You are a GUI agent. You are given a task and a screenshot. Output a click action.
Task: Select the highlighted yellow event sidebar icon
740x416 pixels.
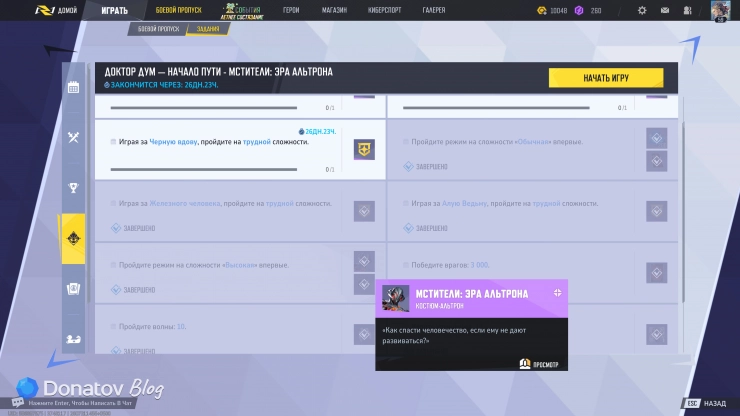pos(73,238)
